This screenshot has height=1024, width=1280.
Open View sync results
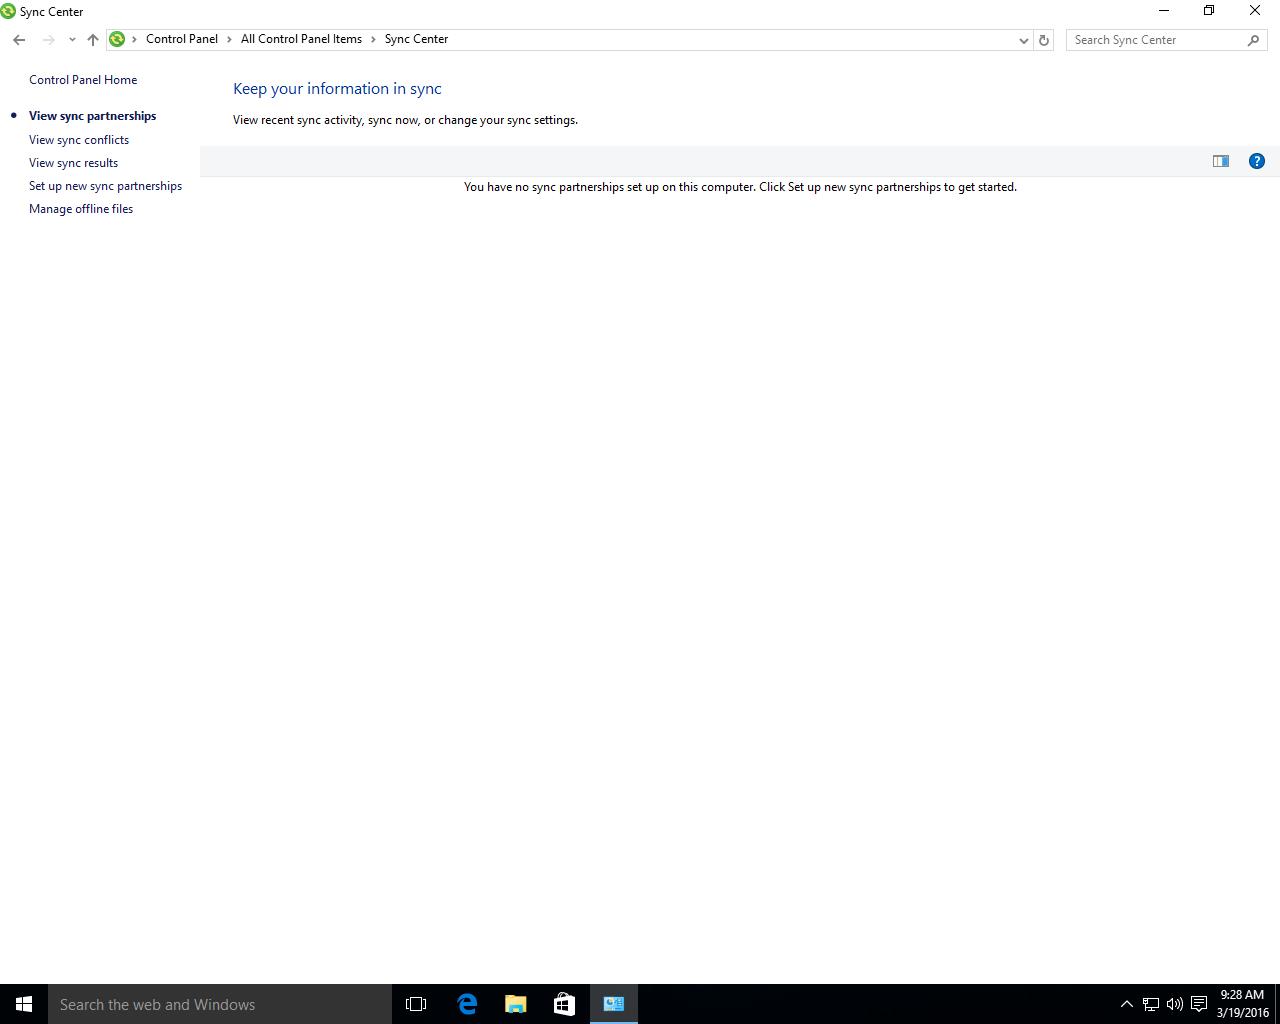(73, 163)
